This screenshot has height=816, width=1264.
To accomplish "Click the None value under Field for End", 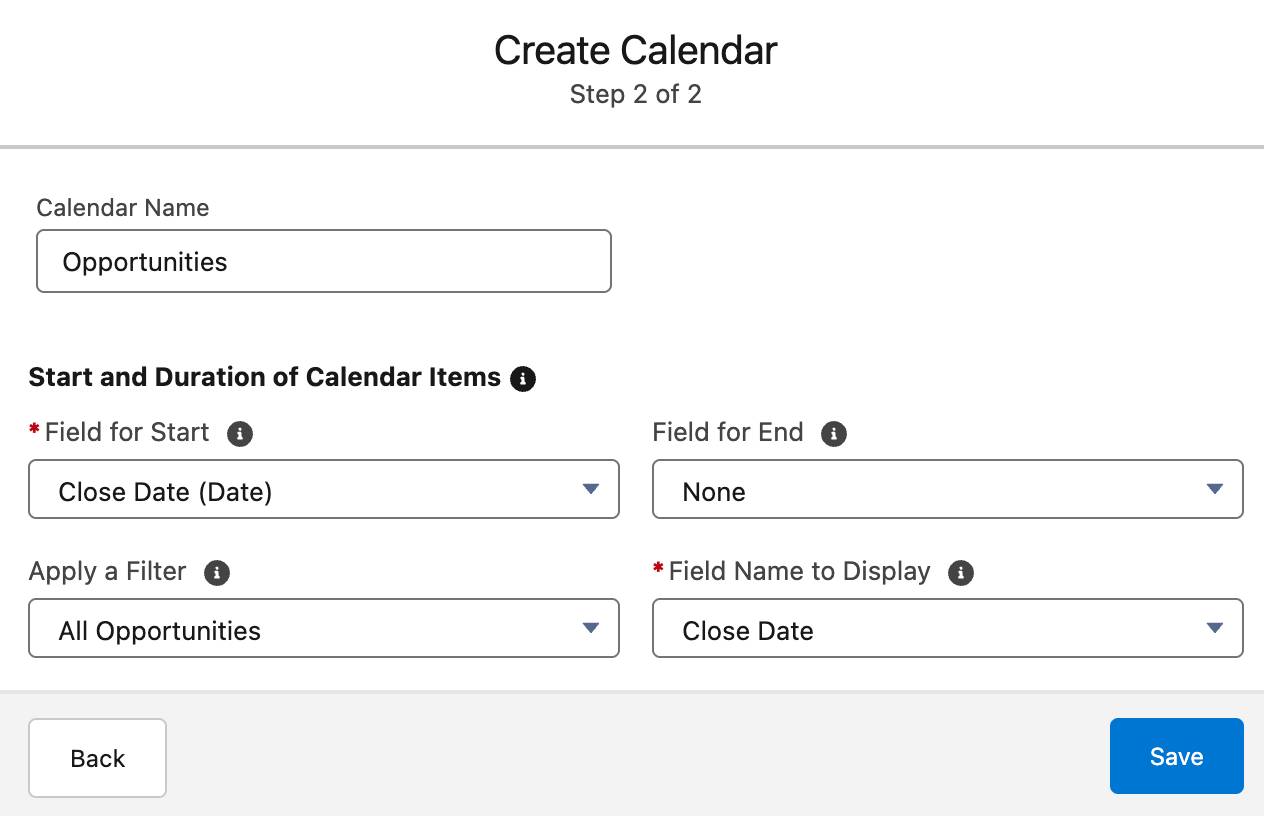I will [x=713, y=491].
